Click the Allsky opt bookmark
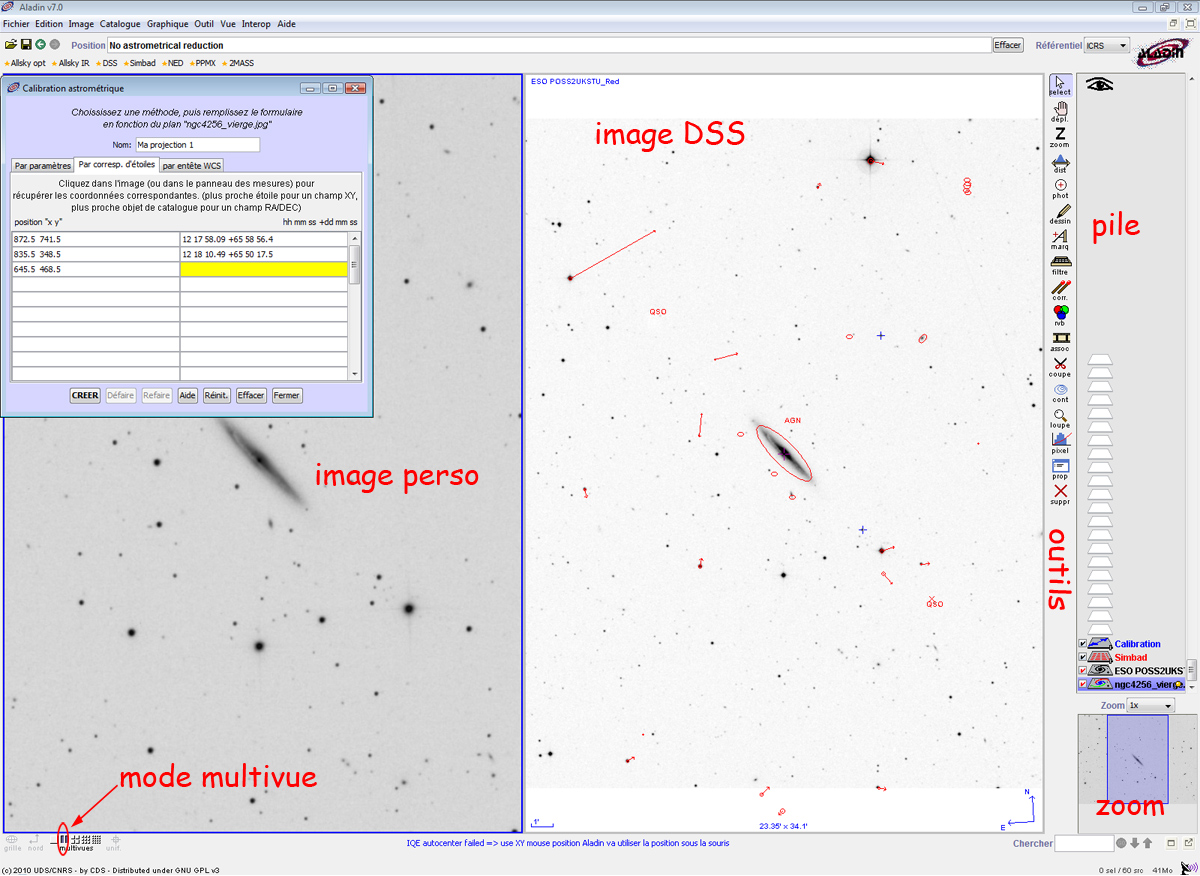Viewport: 1200px width, 876px height. (x=25, y=63)
